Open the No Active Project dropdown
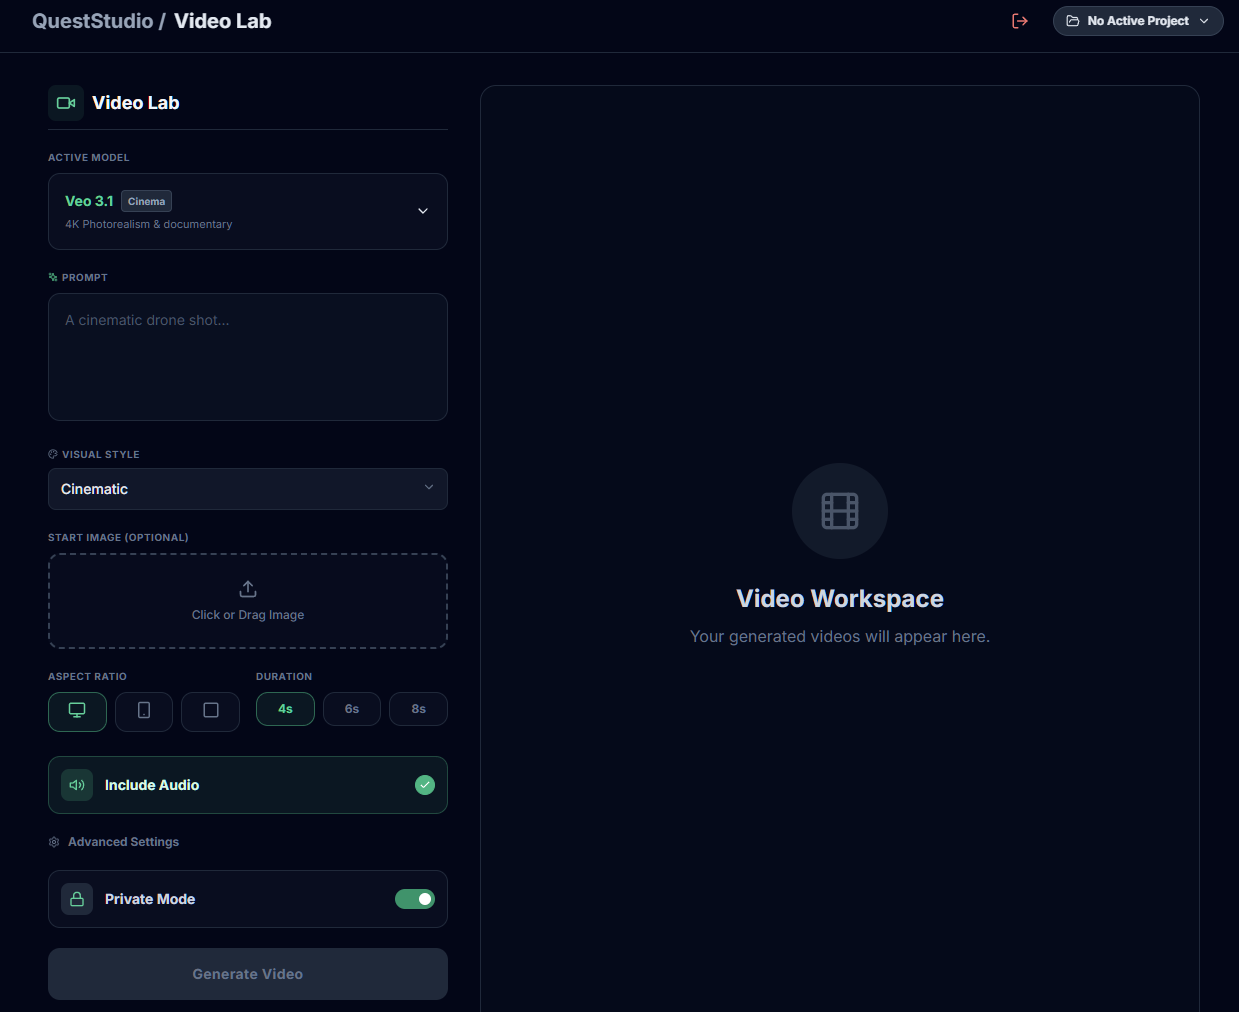1239x1012 pixels. (x=1137, y=21)
